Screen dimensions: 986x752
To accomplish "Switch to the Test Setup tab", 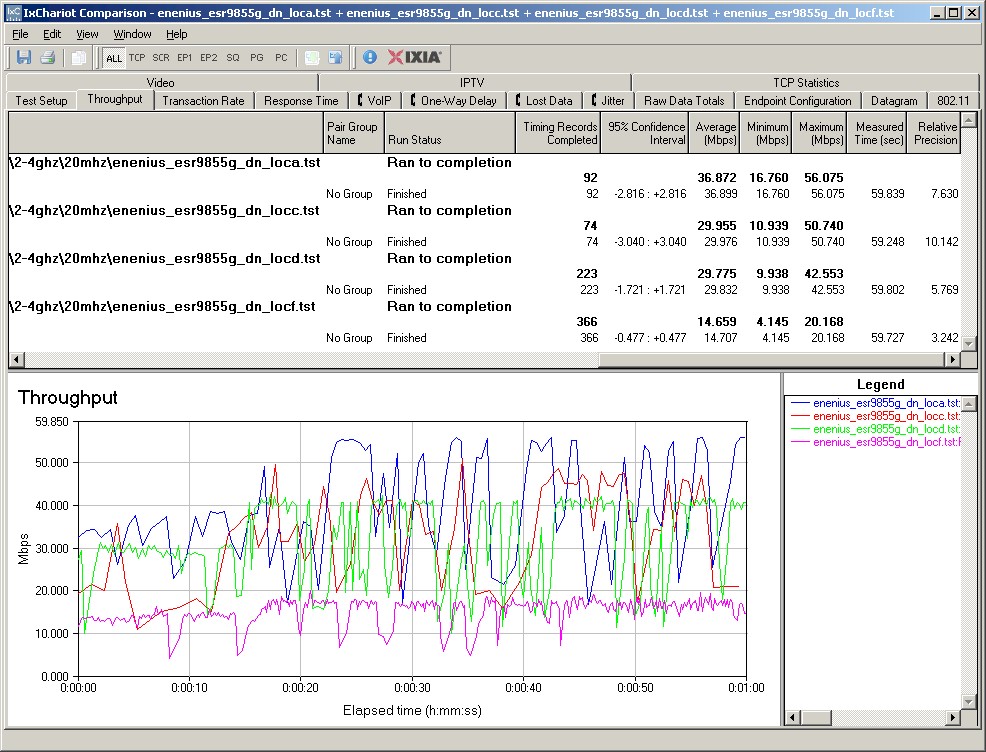I will (x=42, y=101).
